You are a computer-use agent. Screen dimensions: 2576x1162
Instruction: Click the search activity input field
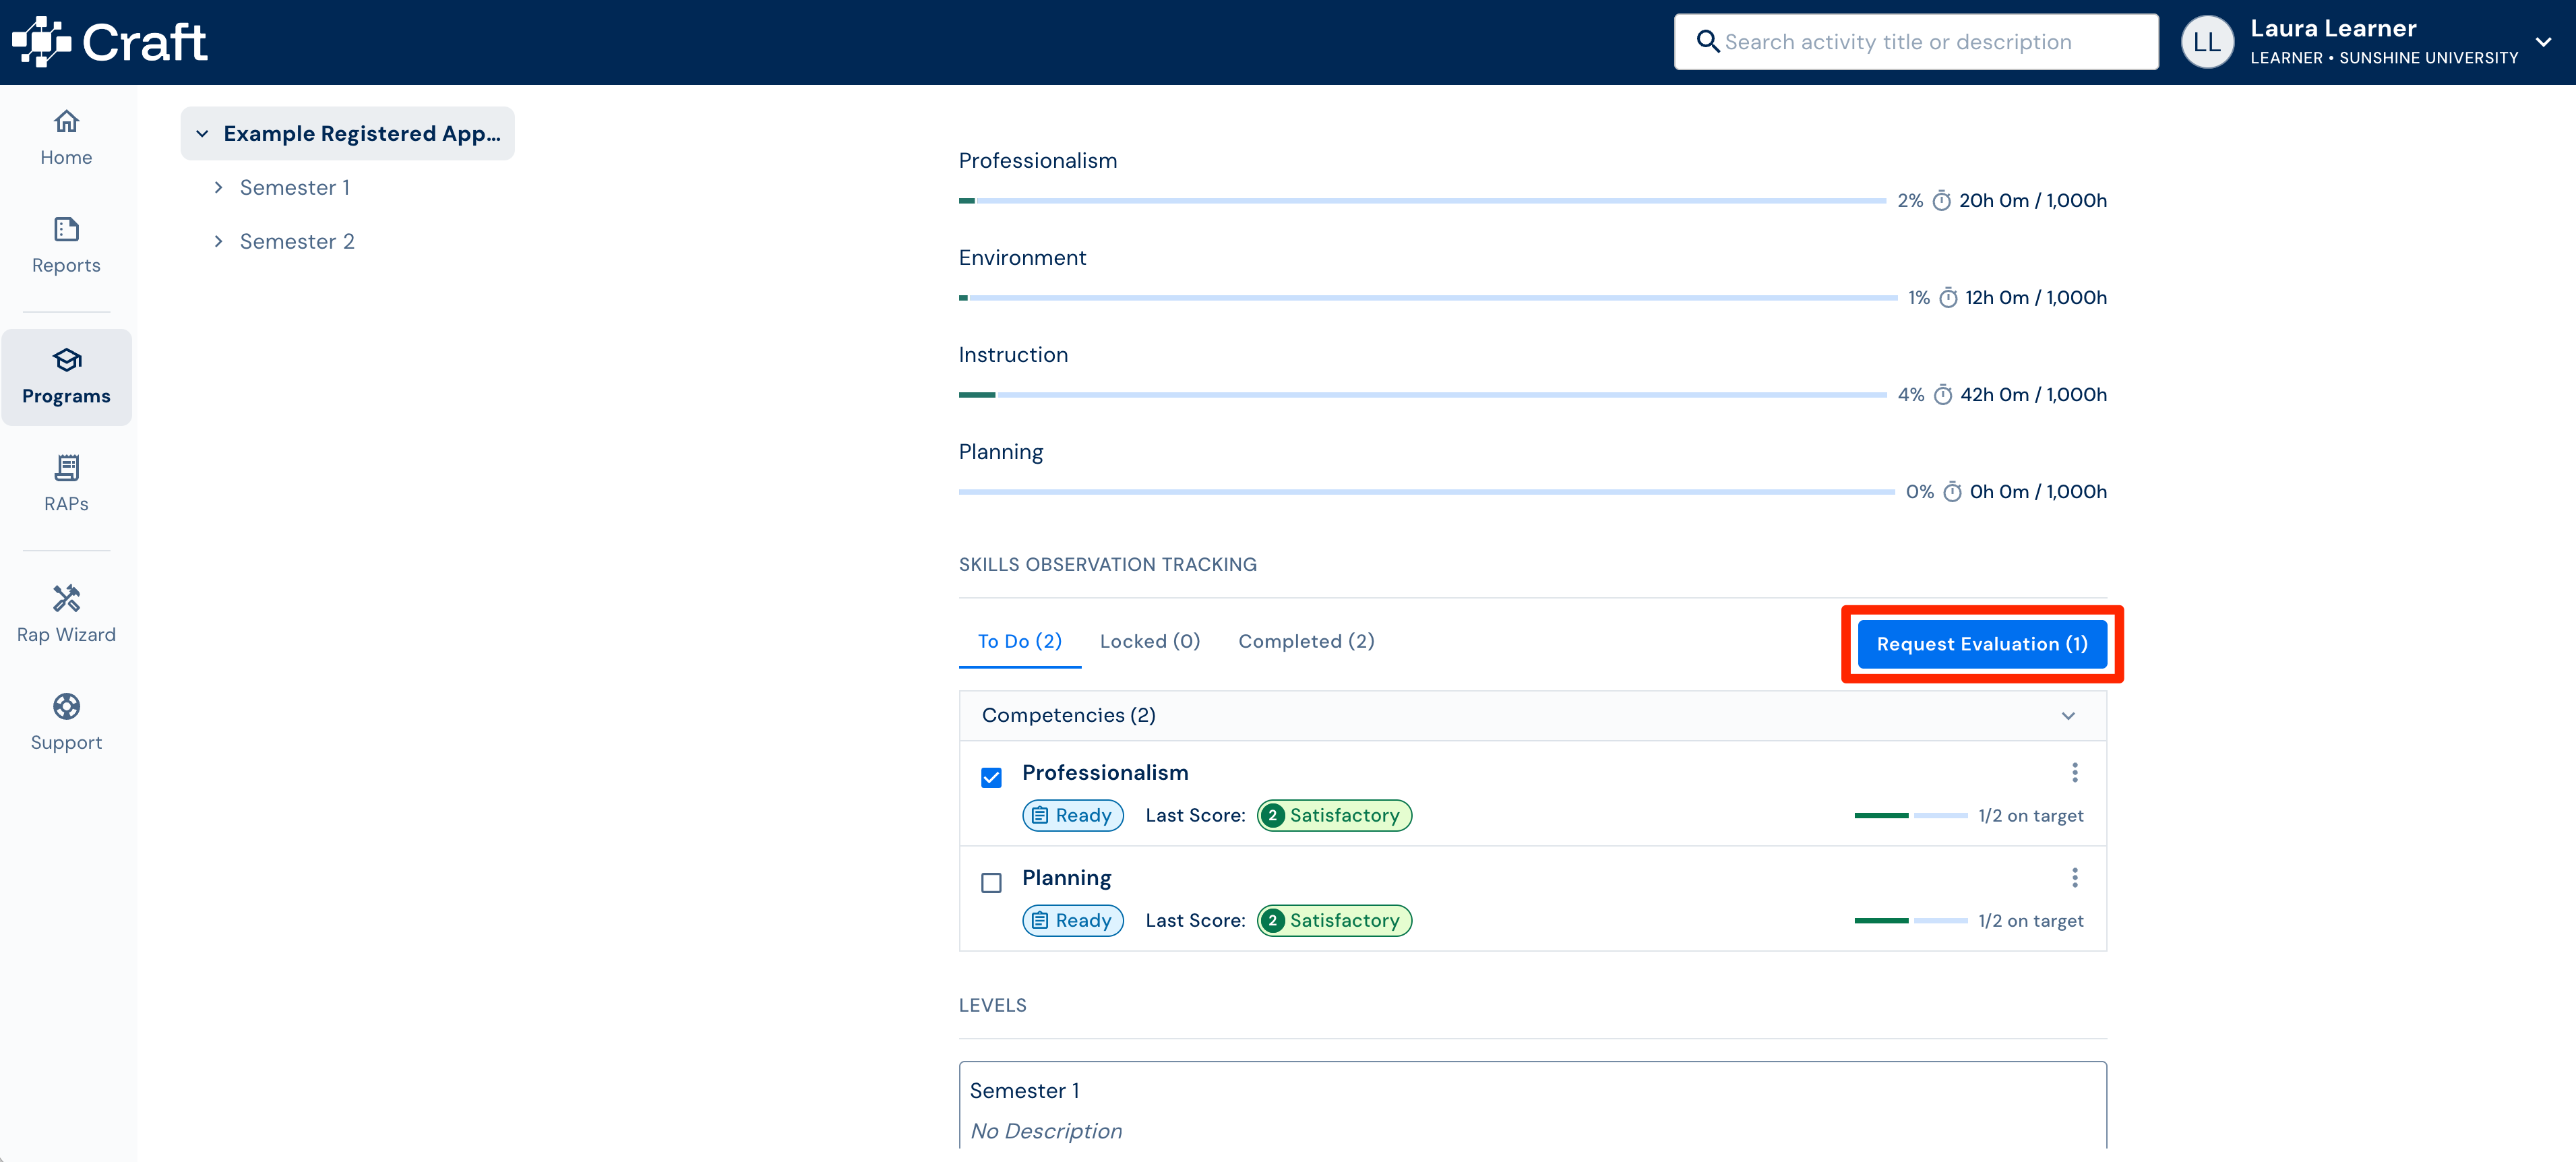tap(1915, 42)
